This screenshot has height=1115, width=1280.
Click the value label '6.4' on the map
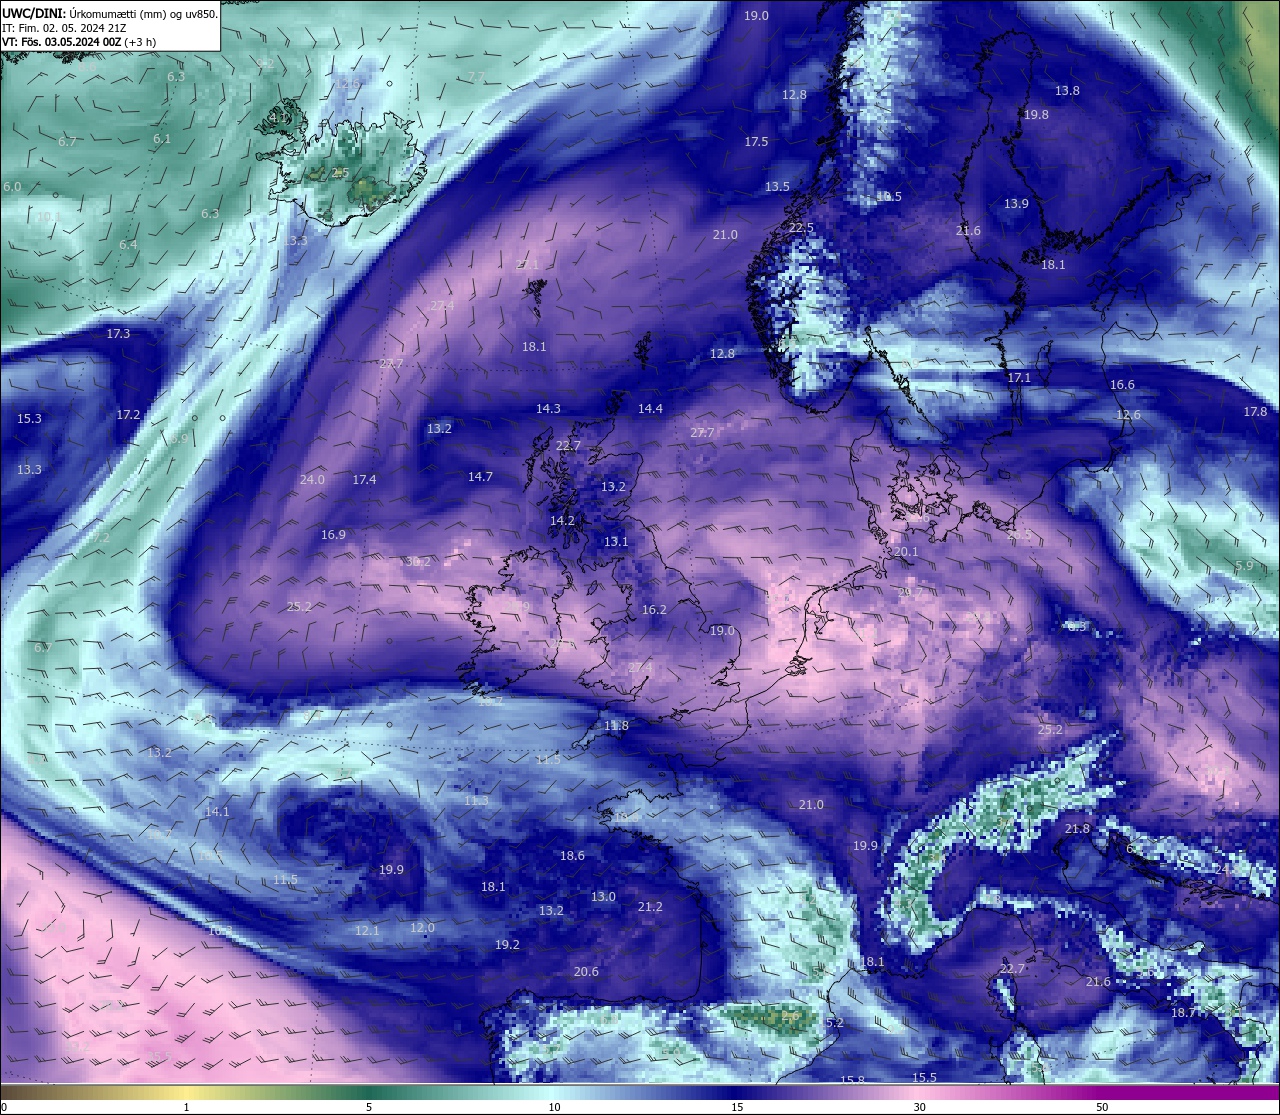tap(128, 245)
